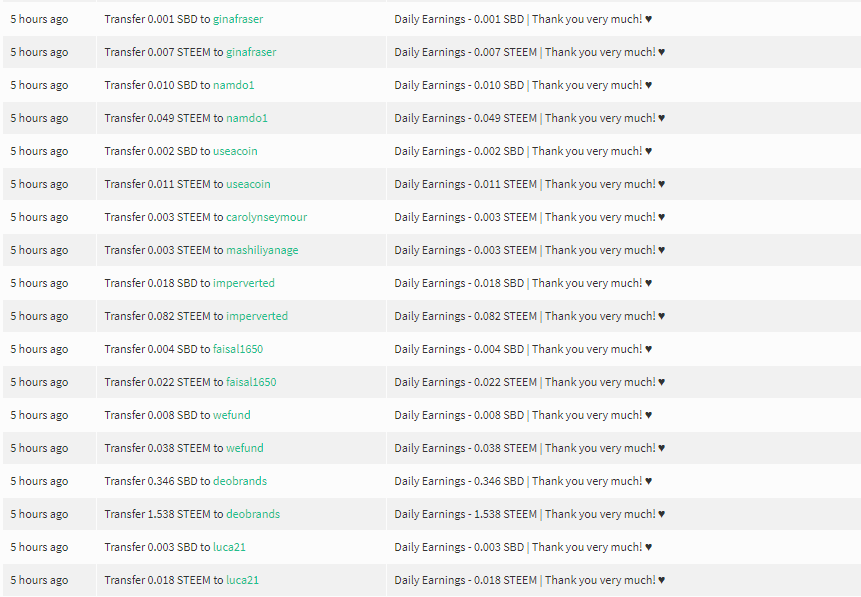The image size is (861, 597).
Task: Select memo 'Daily Earnings - 1.538 STEEM'
Action: coord(466,514)
